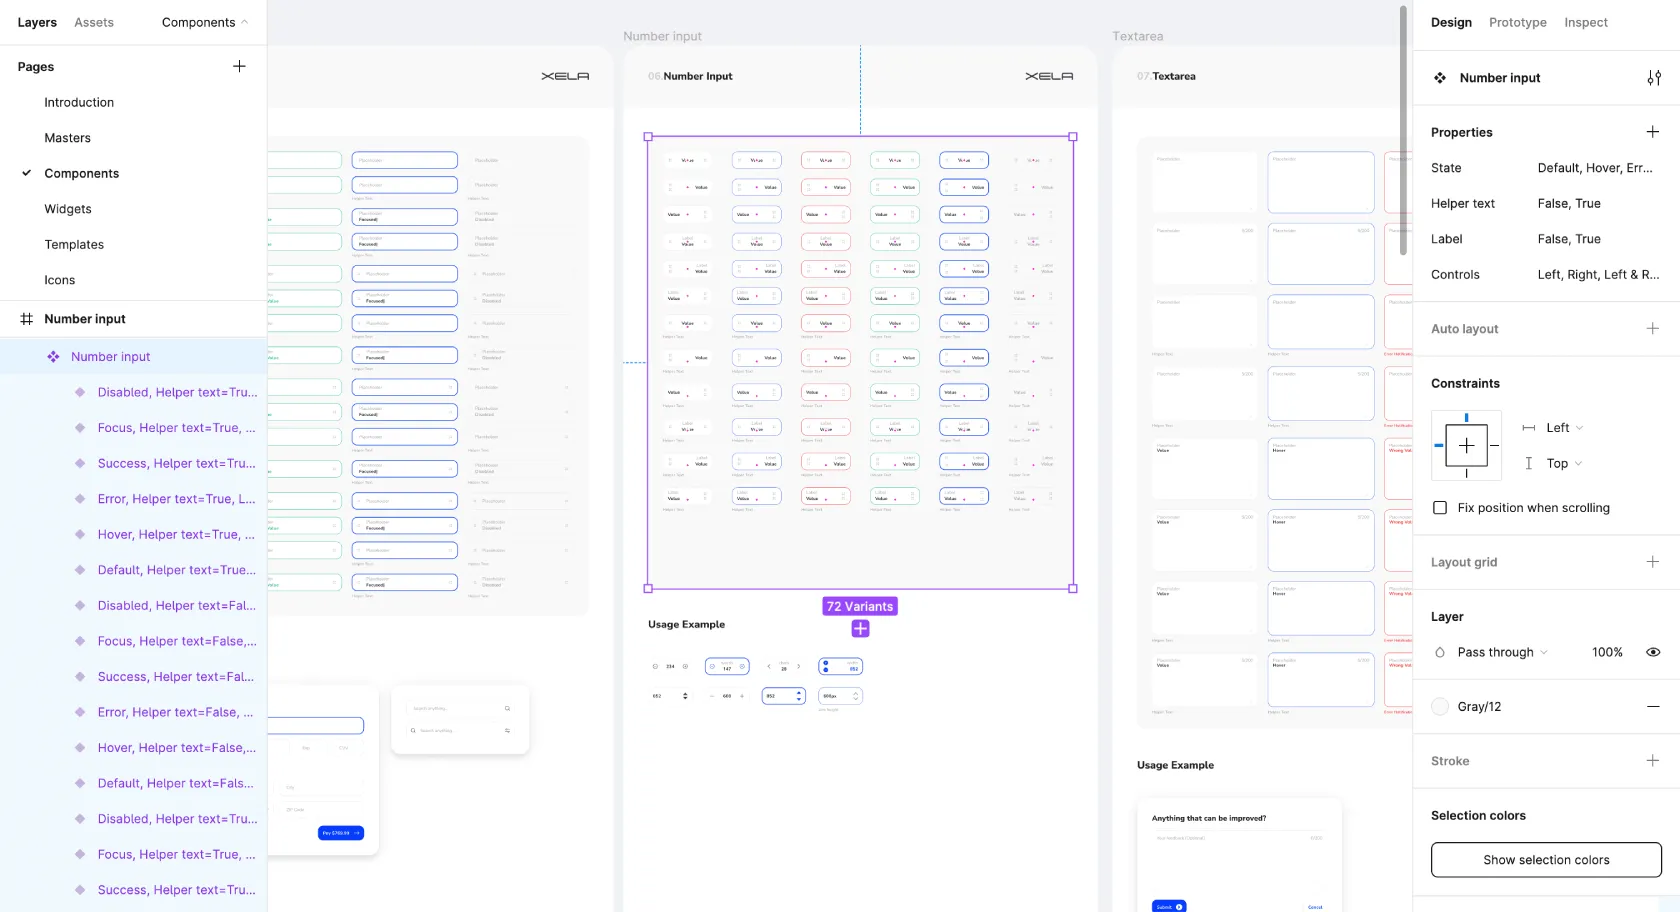Expand the Components page dropdown
The image size is (1680, 912).
pyautogui.click(x=206, y=22)
